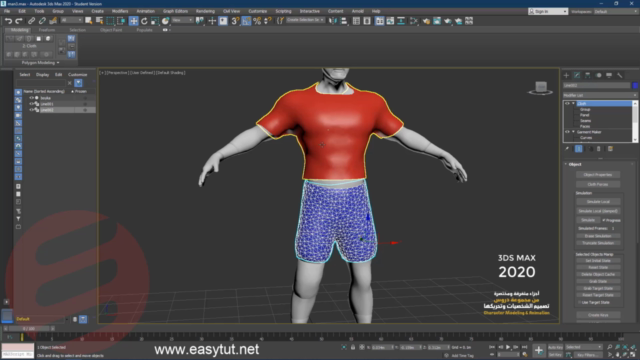The width and height of the screenshot is (640, 360).
Task: Click the Reset State button
Action: point(598,267)
